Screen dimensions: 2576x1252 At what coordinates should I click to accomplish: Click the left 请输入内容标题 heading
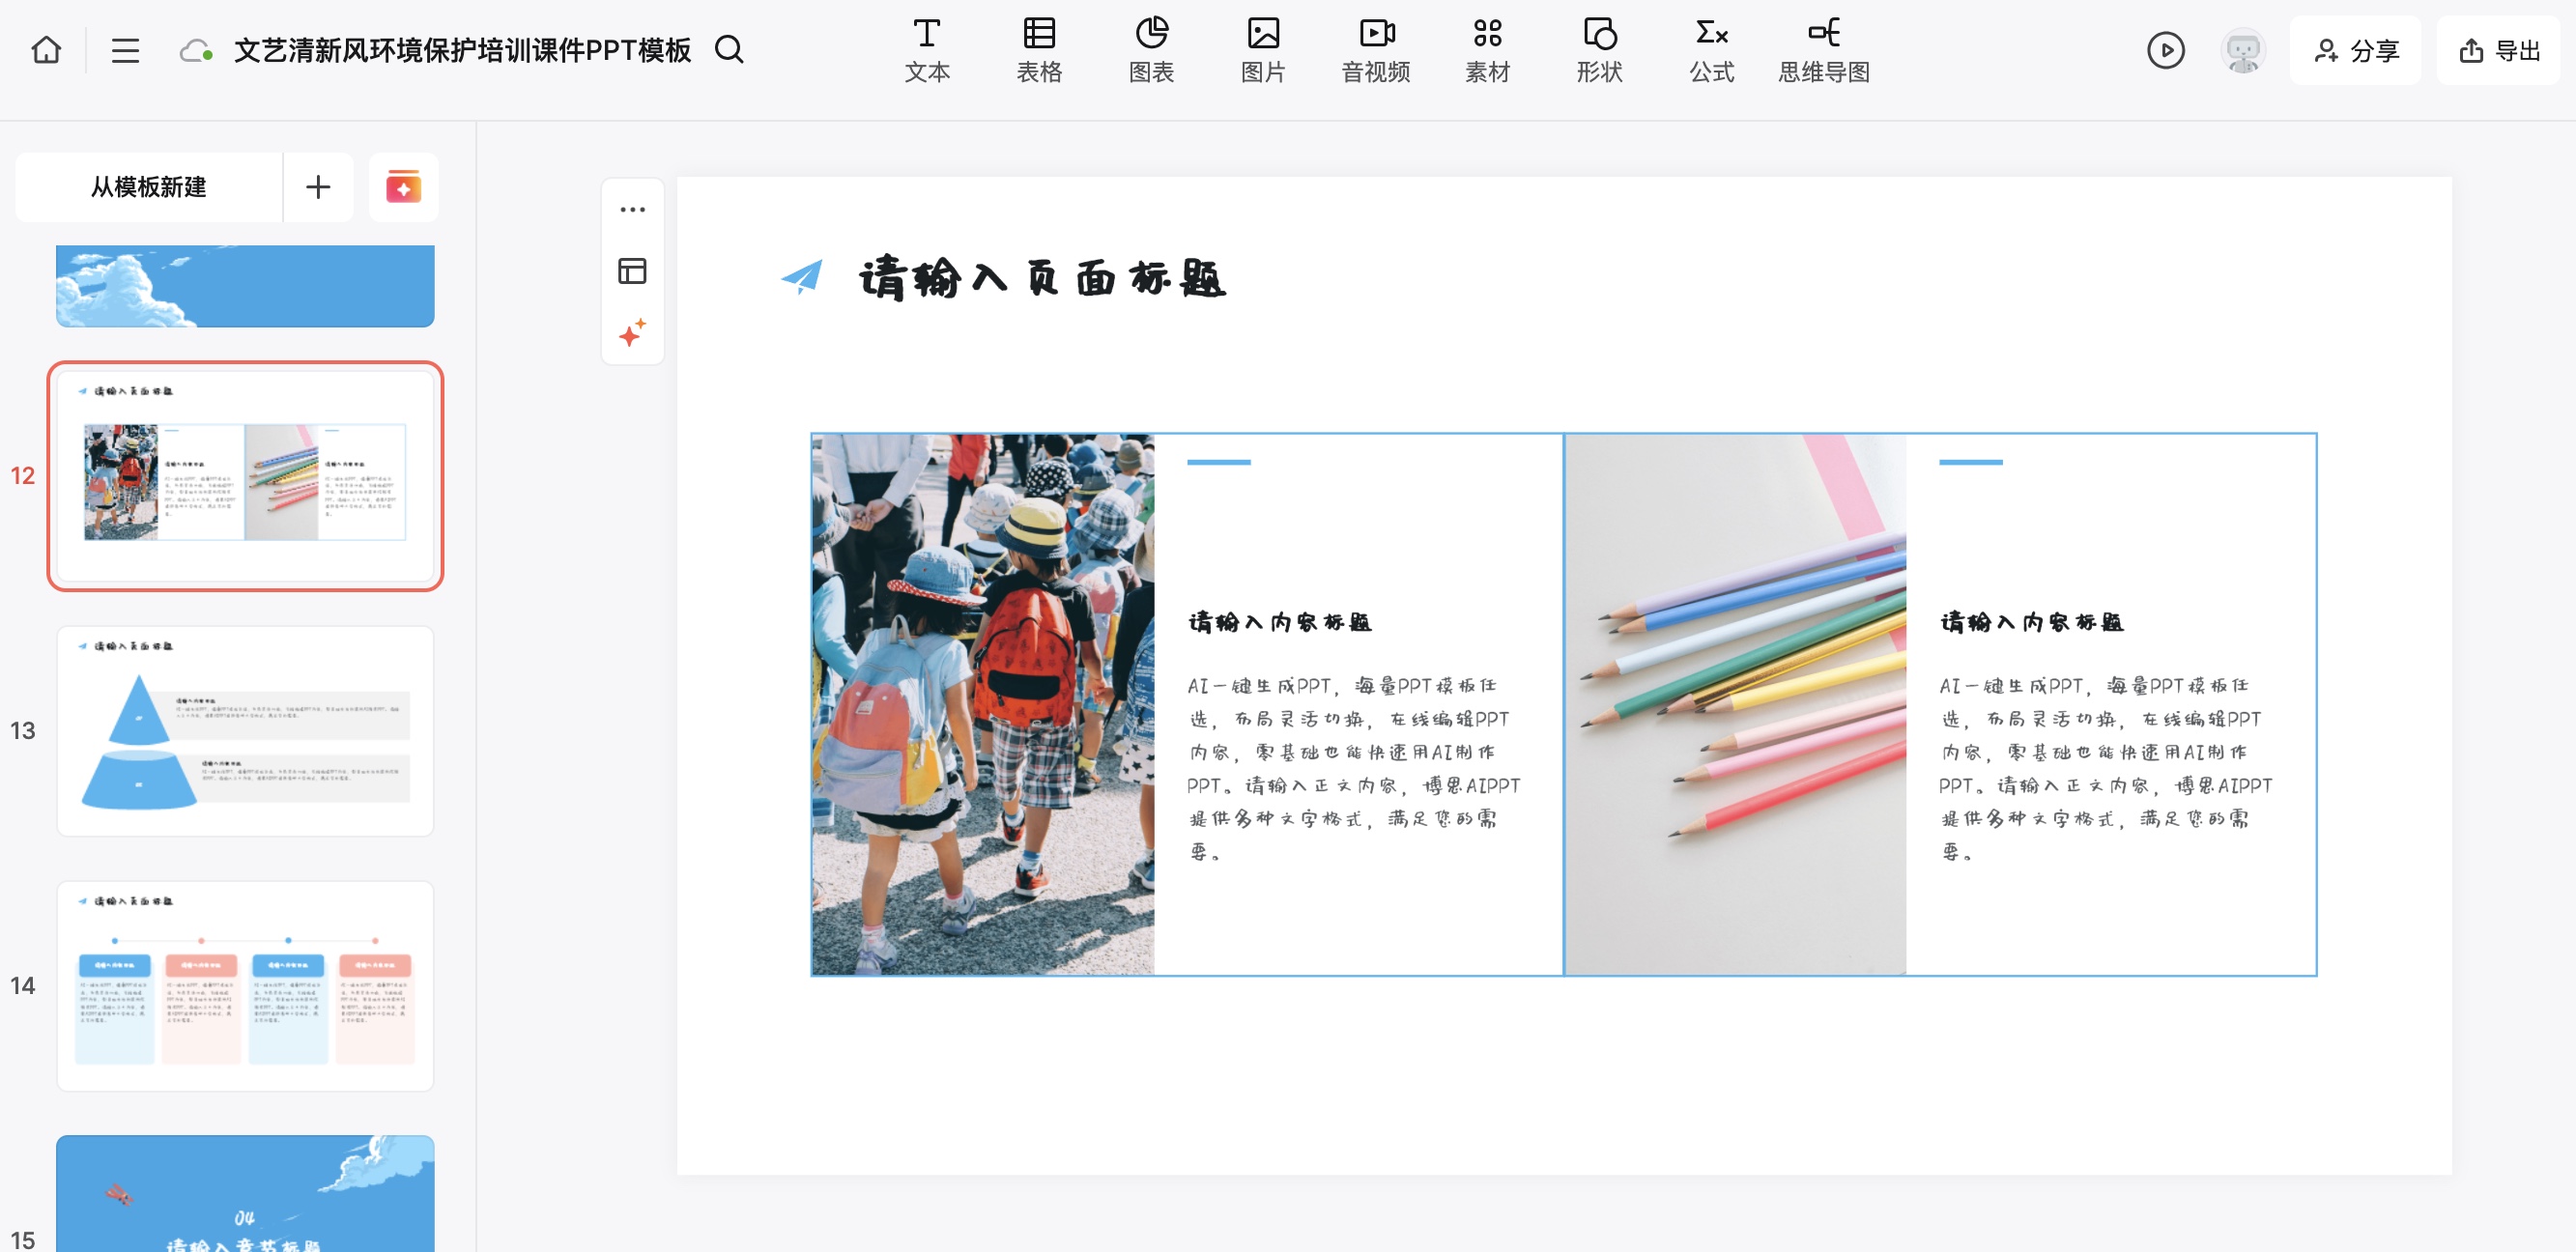tap(1280, 622)
